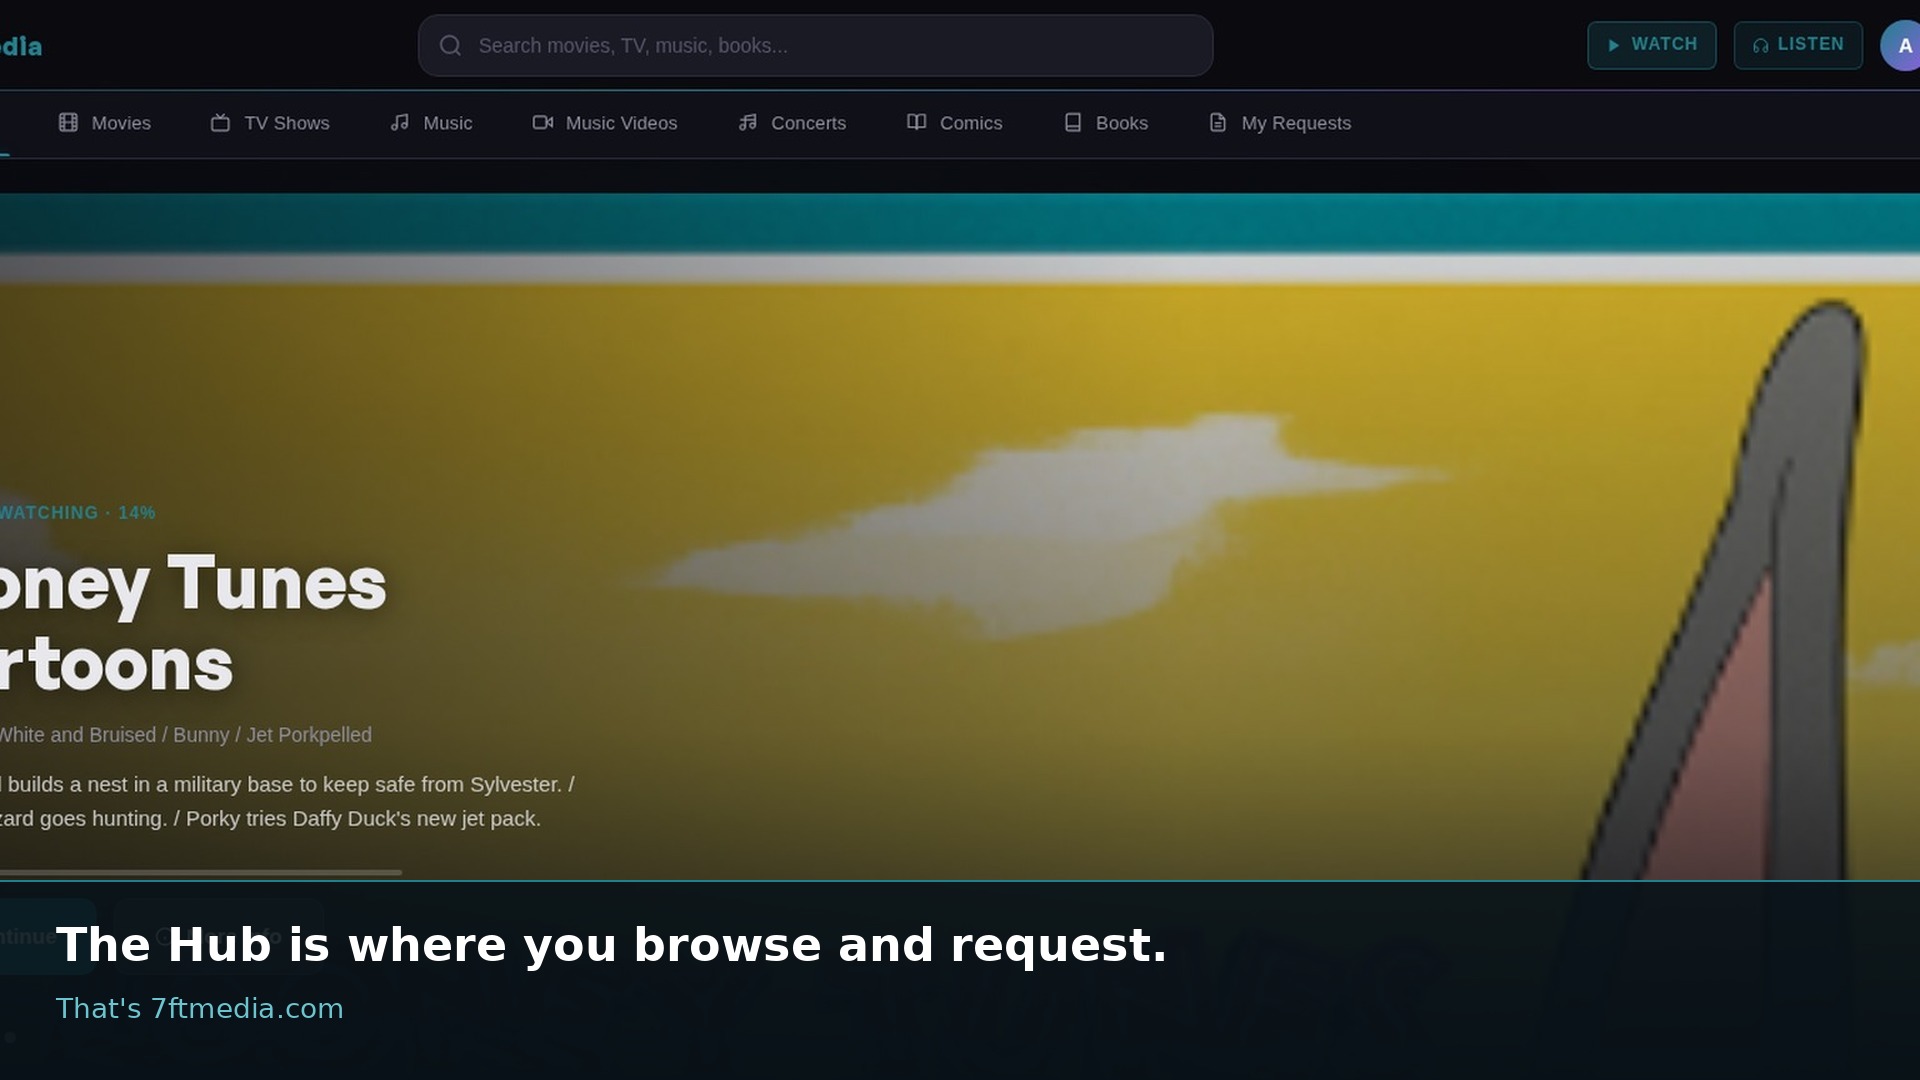Click the Books icon in the nav bar

(1073, 123)
